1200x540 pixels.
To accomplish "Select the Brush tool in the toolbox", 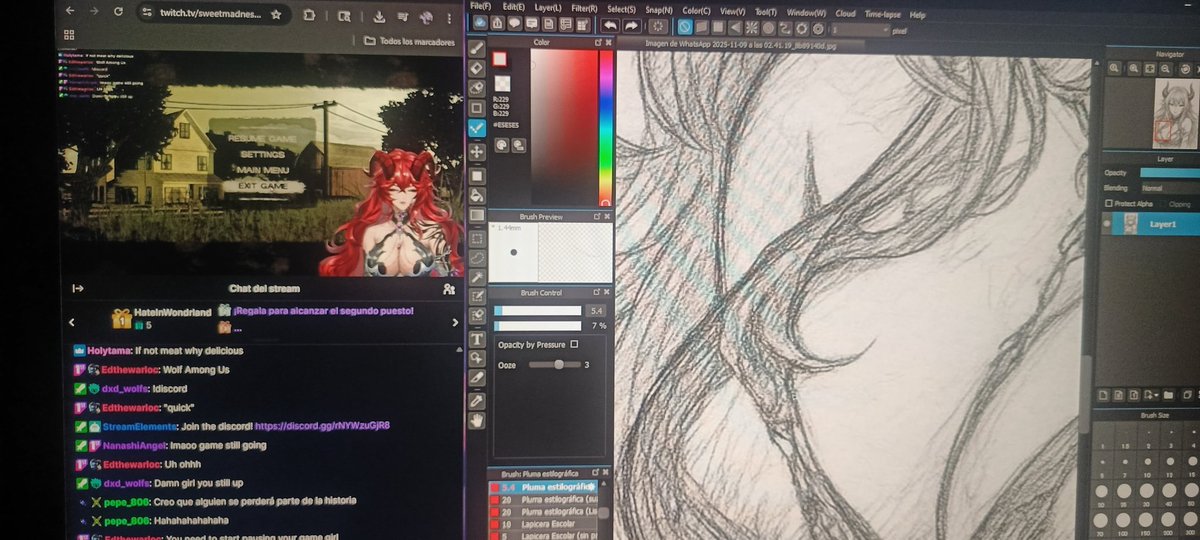I will (x=477, y=48).
